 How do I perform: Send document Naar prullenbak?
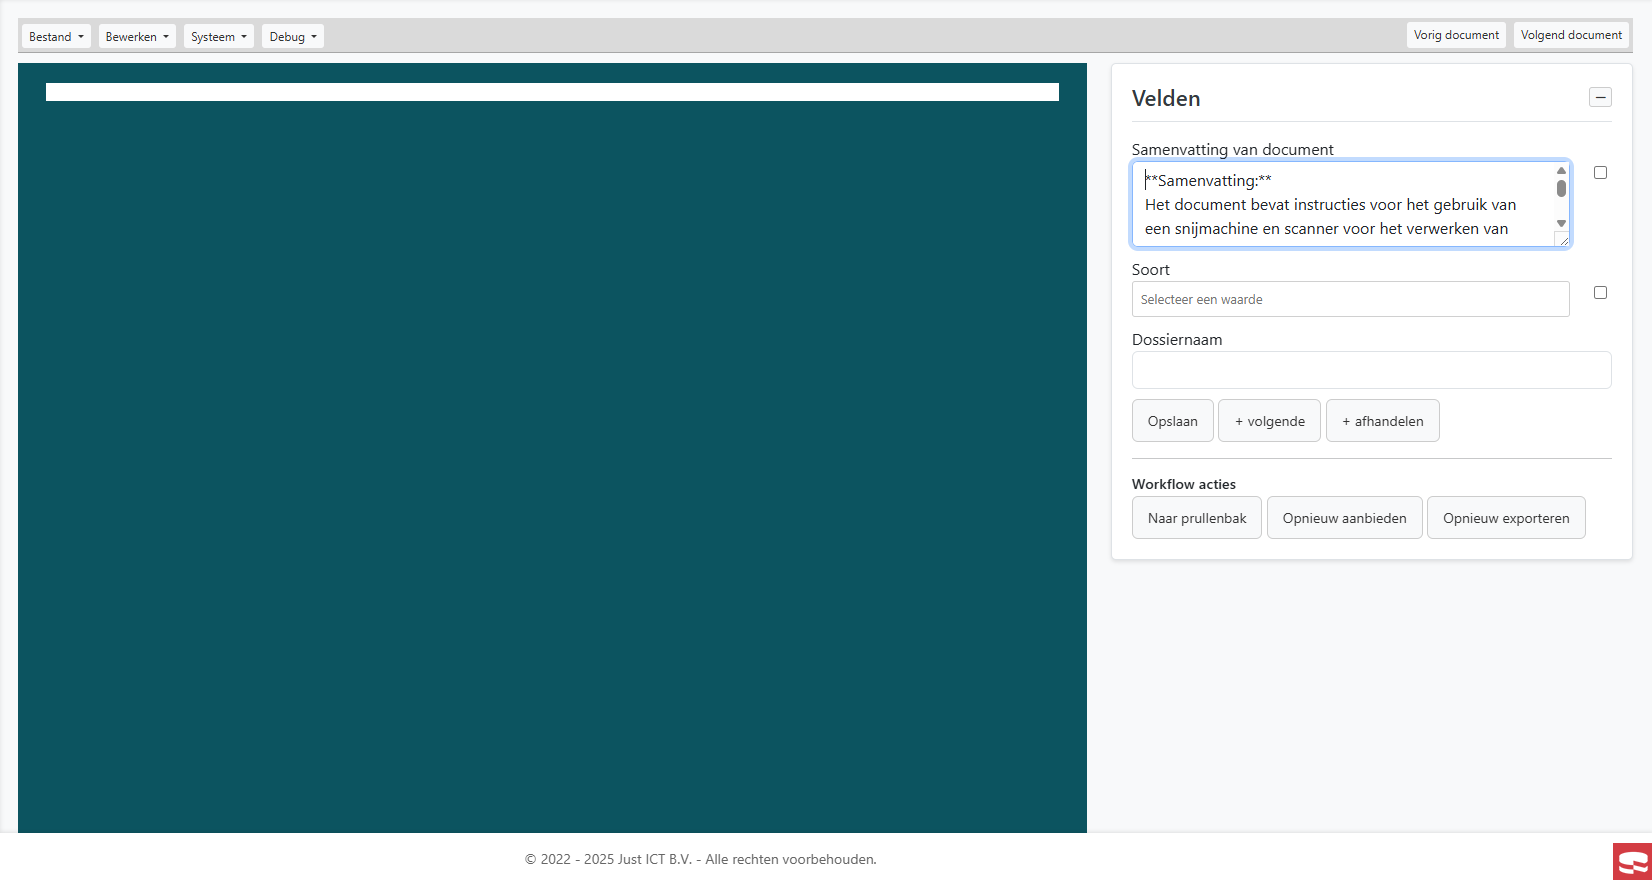[1197, 518]
